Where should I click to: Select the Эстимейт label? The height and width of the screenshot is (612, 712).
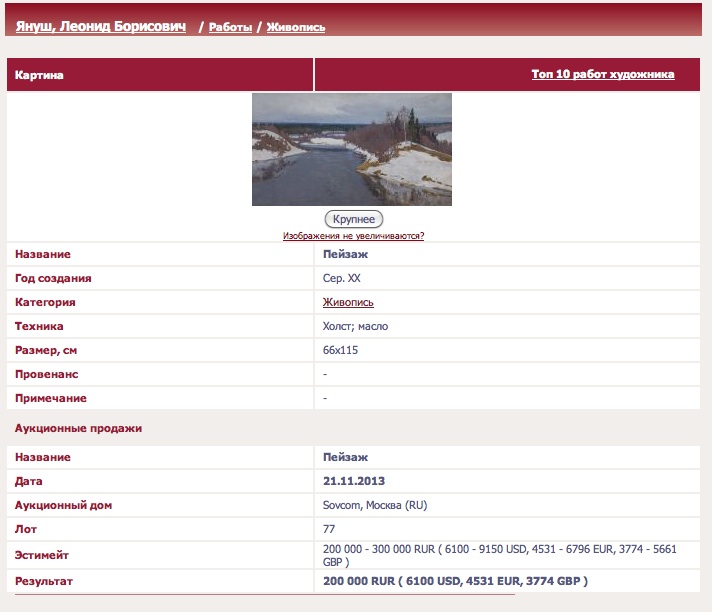[x=42, y=555]
